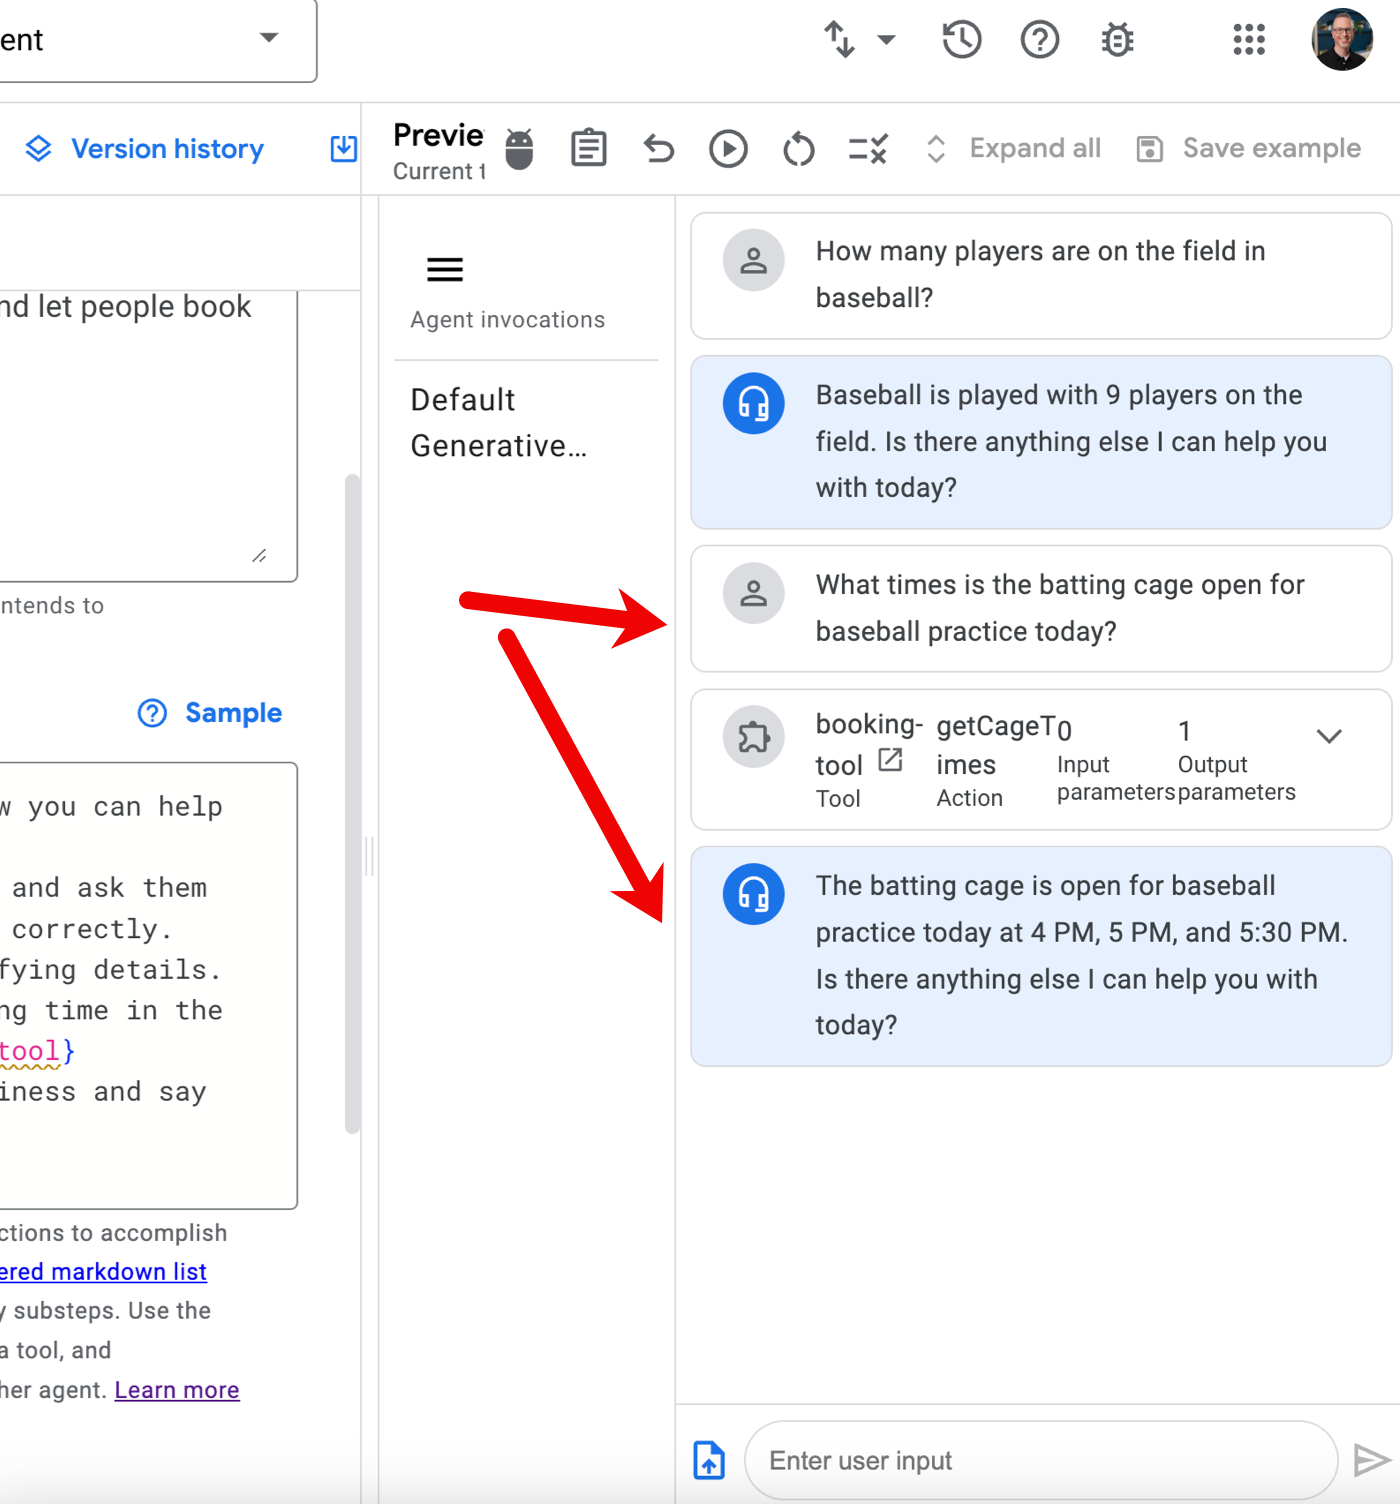Image resolution: width=1400 pixels, height=1504 pixels.
Task: Click the reset conversation circular arrow
Action: pos(798,149)
